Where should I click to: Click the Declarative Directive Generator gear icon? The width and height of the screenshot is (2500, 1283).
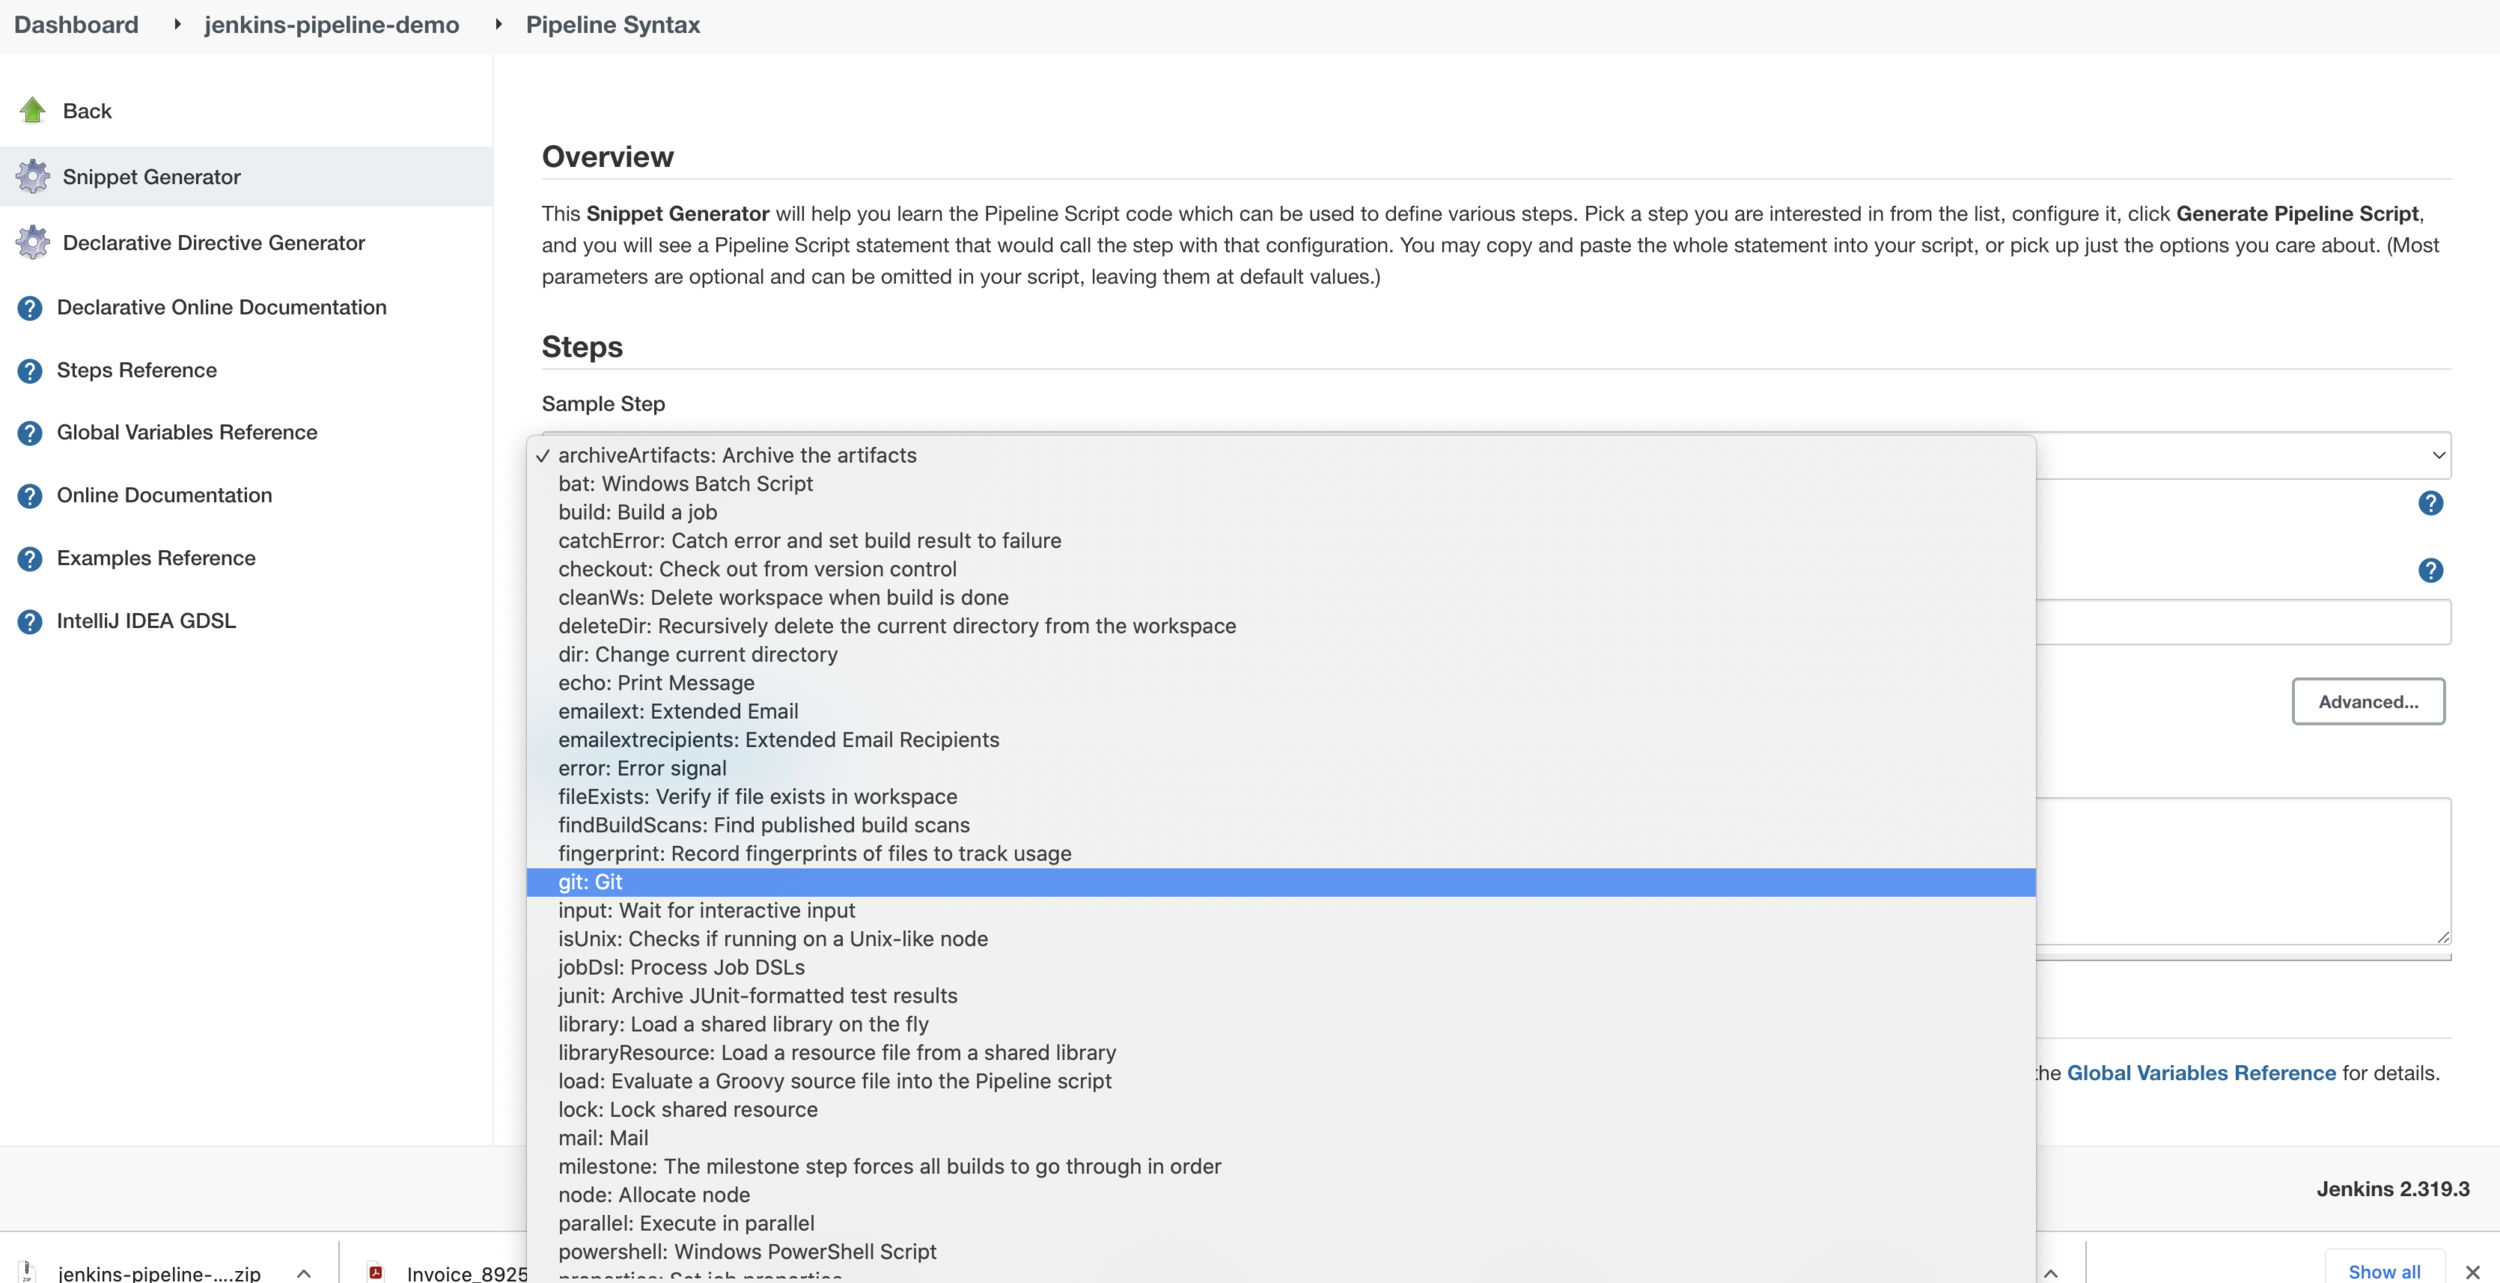coord(32,243)
